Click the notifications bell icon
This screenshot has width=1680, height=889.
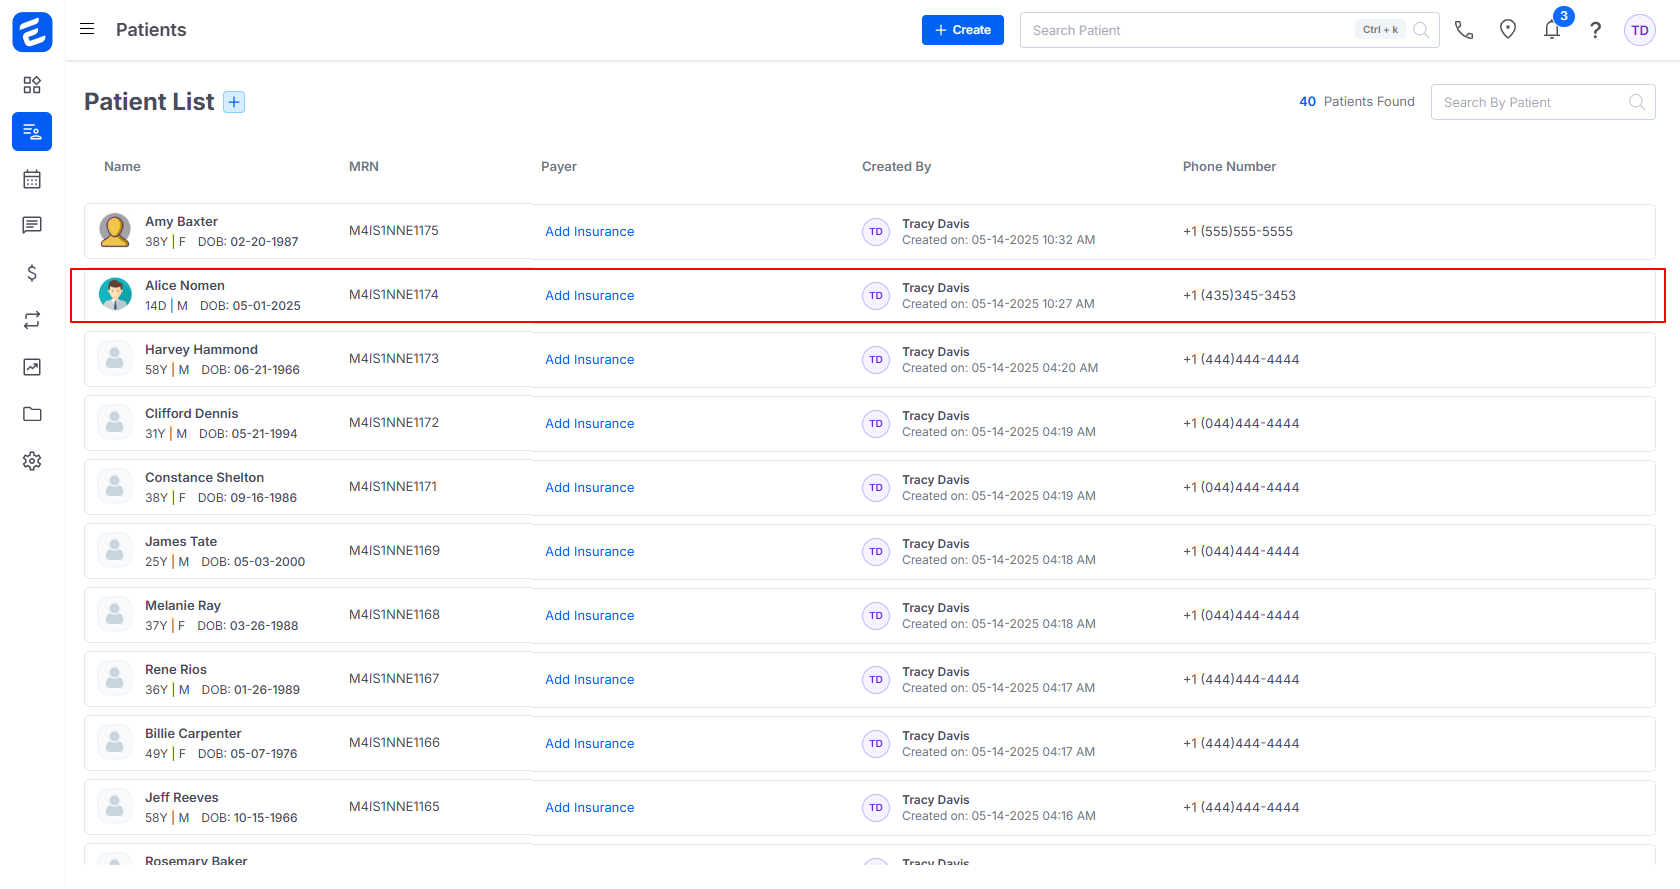(x=1551, y=30)
